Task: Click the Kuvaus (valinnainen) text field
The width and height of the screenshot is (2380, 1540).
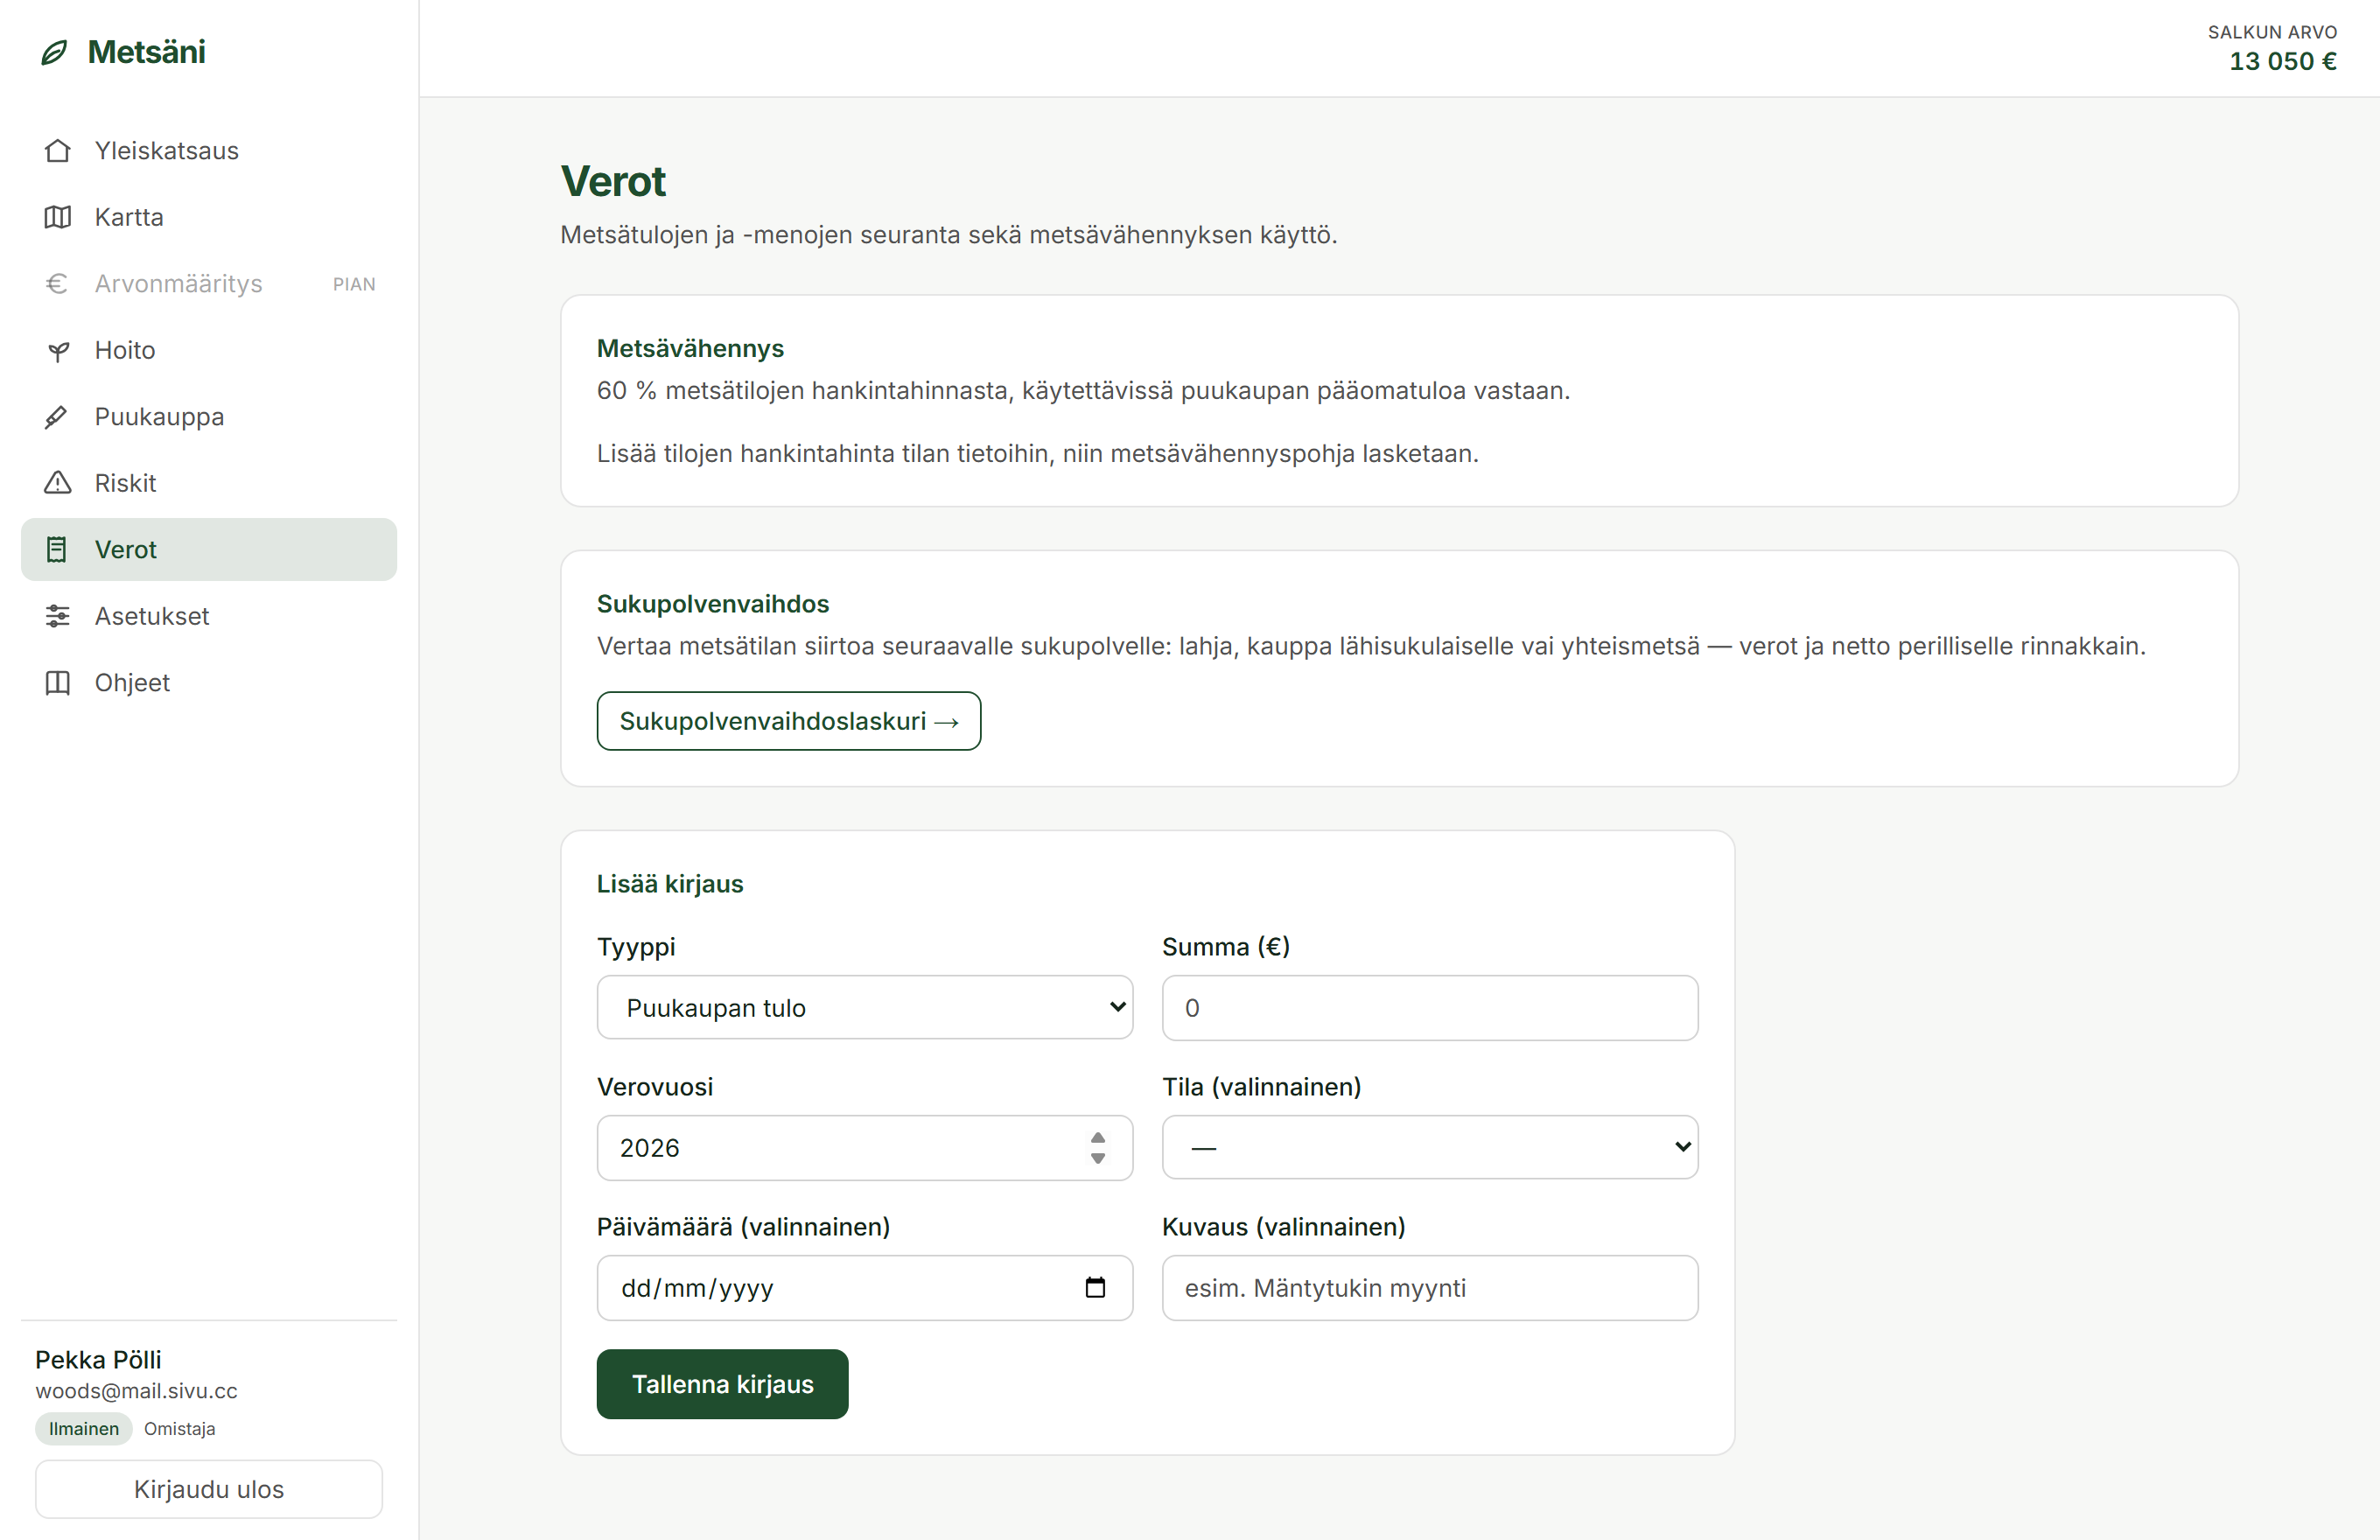Action: [x=1430, y=1287]
